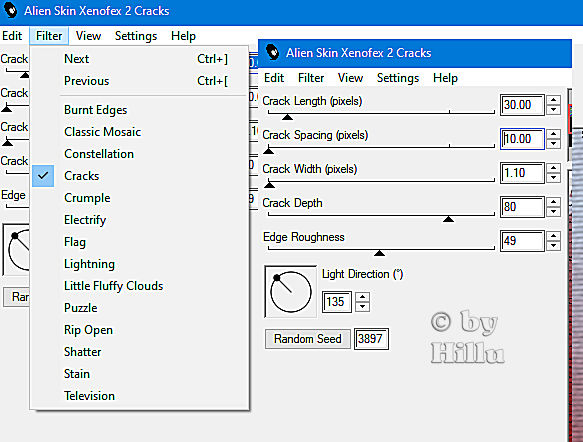Viewport: 583px width, 442px height.
Task: Click the Edge Roughness value field
Action: click(x=522, y=241)
